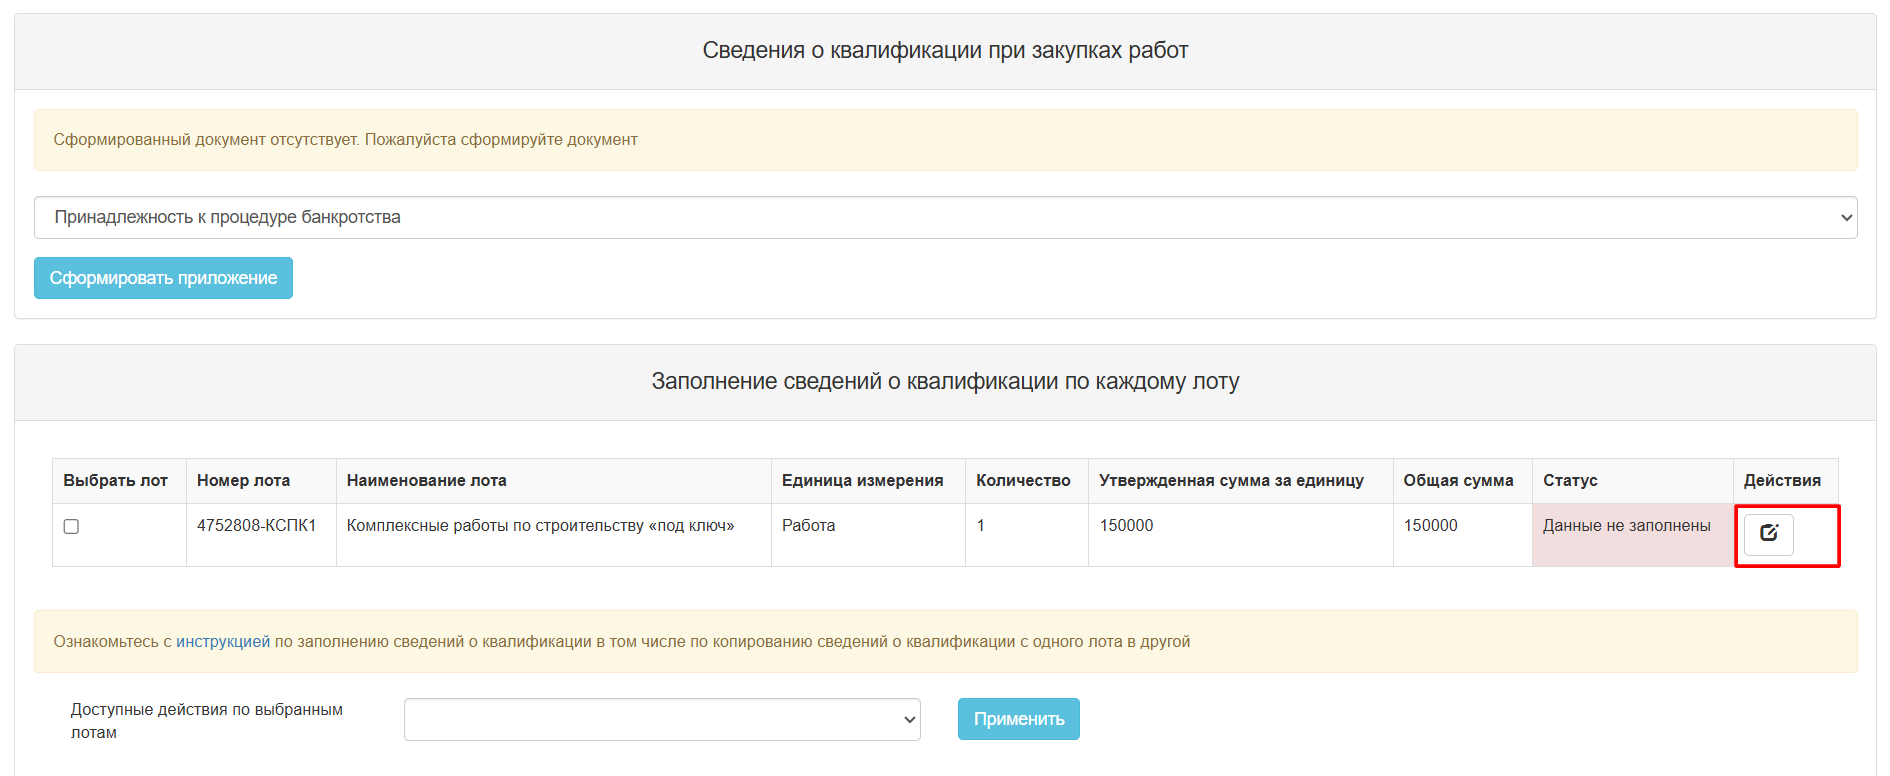Click the Действия column header

point(1782,480)
